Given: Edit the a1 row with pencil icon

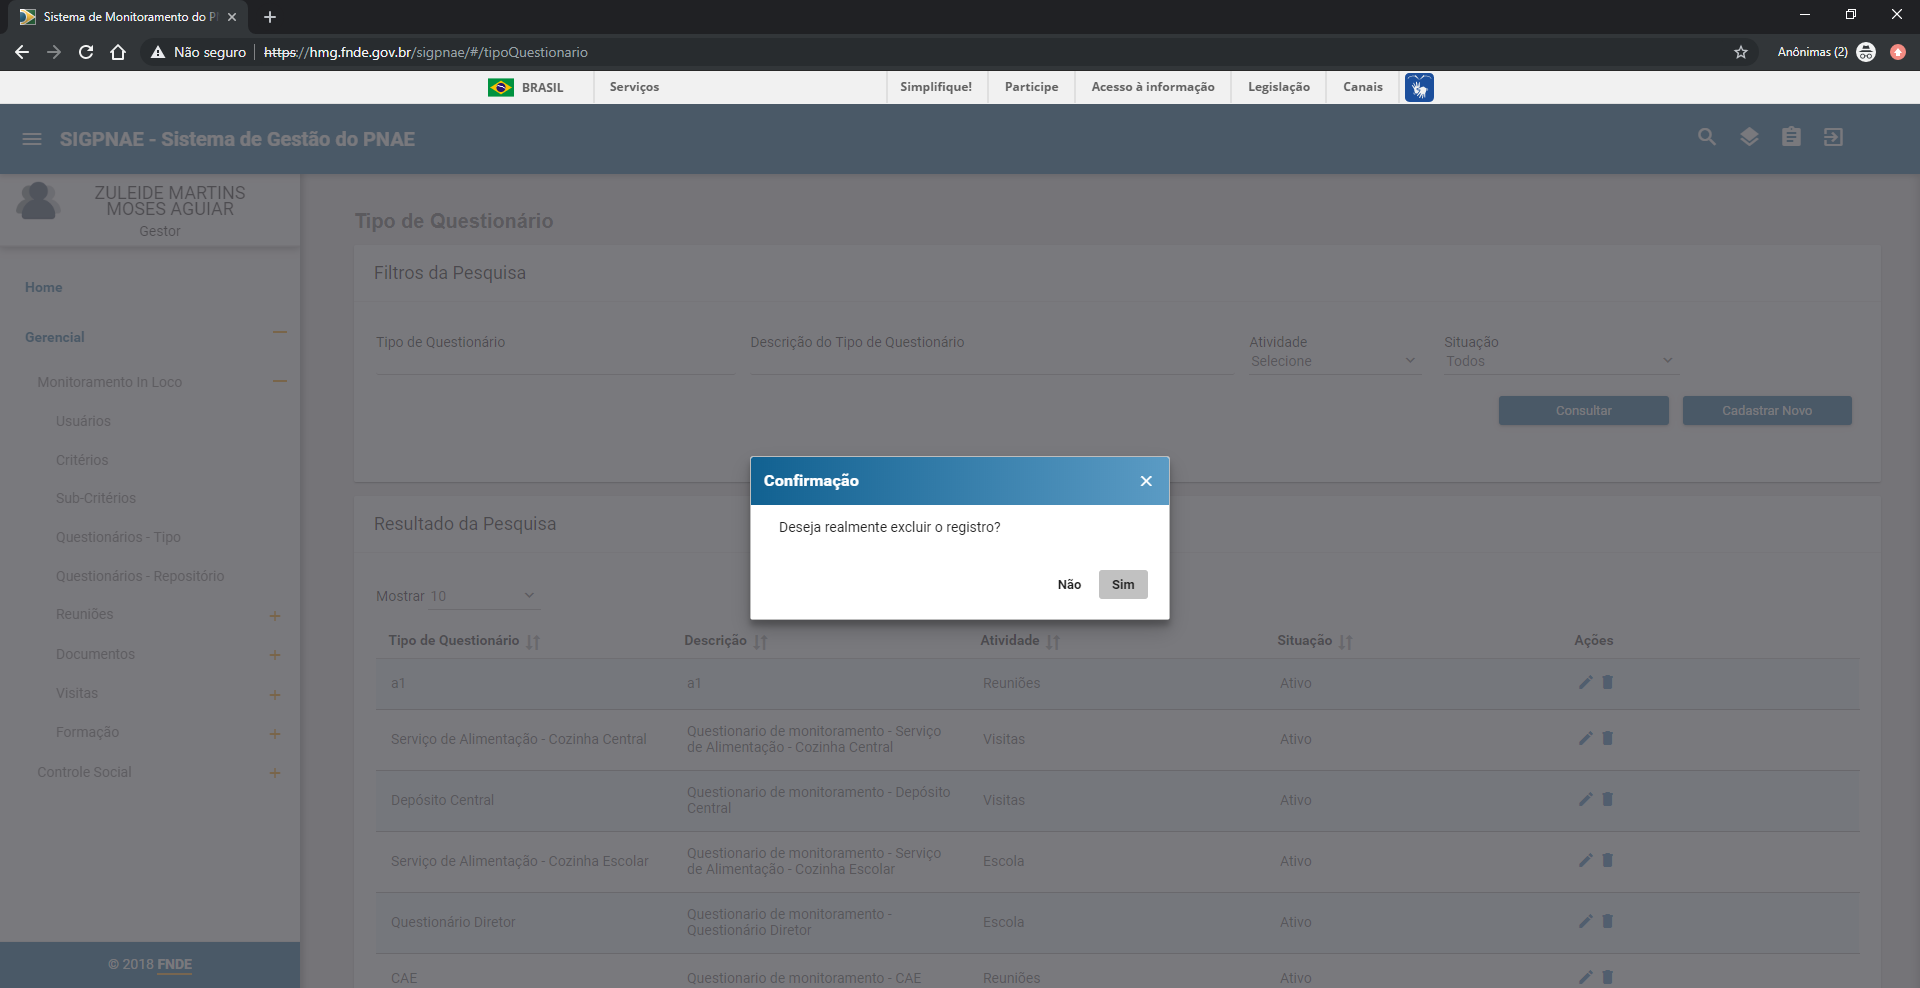Looking at the screenshot, I should point(1585,682).
